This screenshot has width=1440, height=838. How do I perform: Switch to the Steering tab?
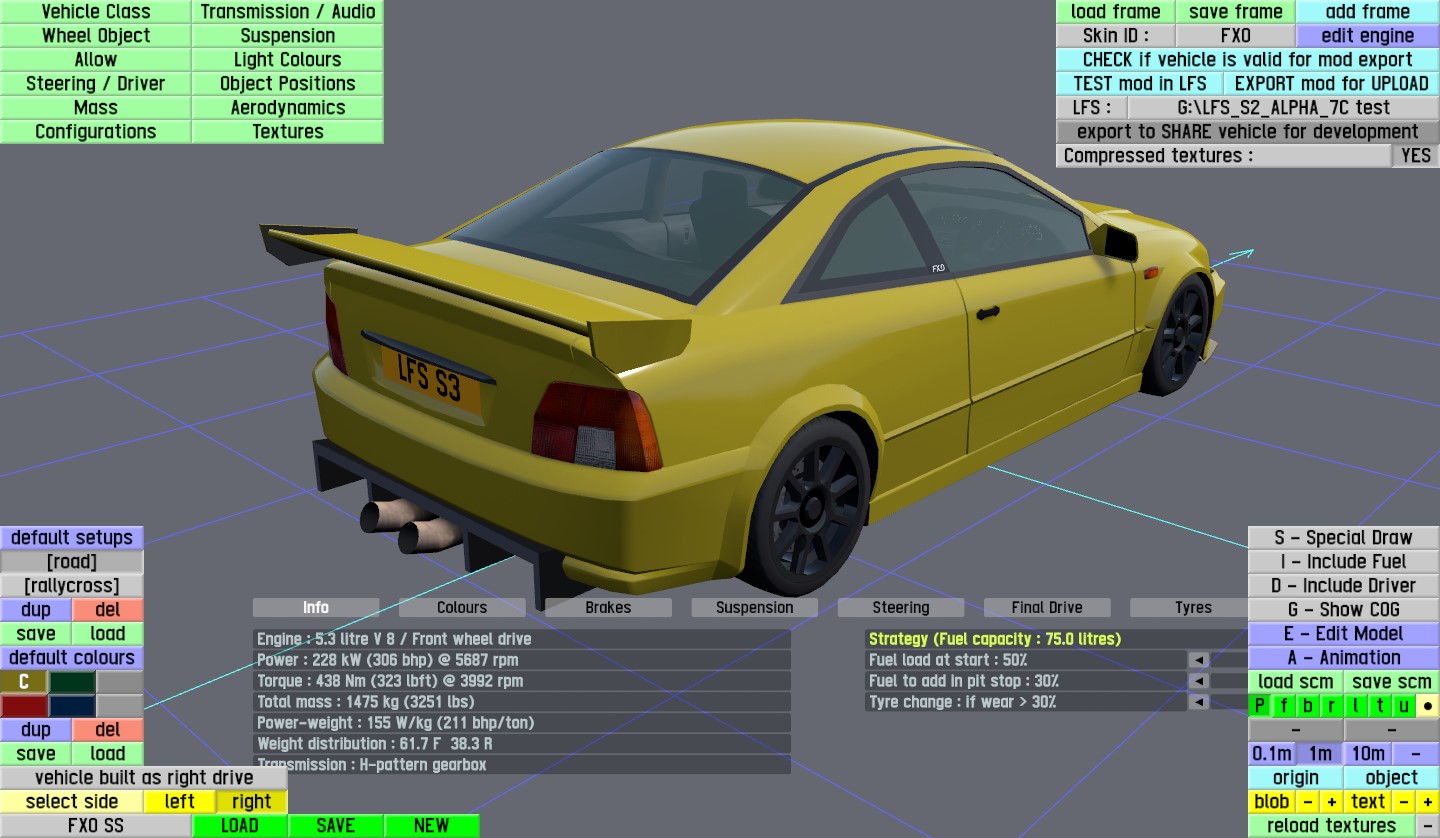901,608
